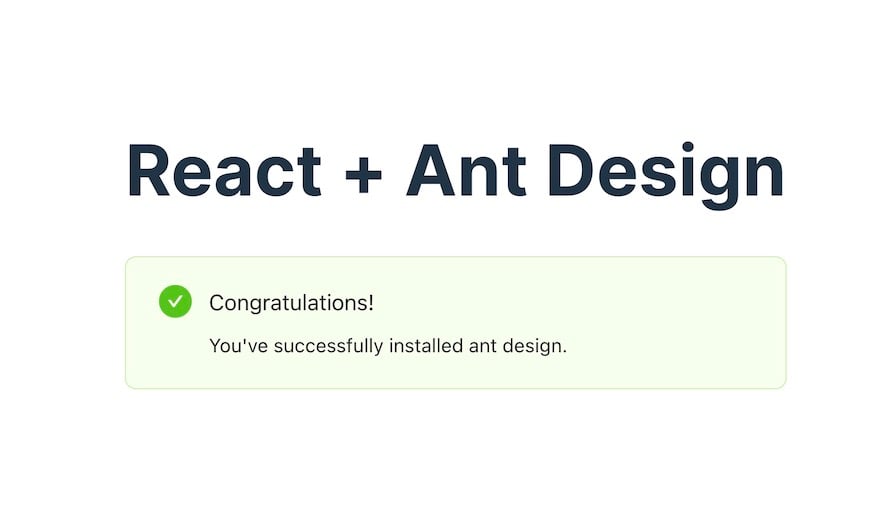Viewport: 895px width, 506px height.
Task: Click the word Design in the heading
Action: pyautogui.click(x=666, y=175)
